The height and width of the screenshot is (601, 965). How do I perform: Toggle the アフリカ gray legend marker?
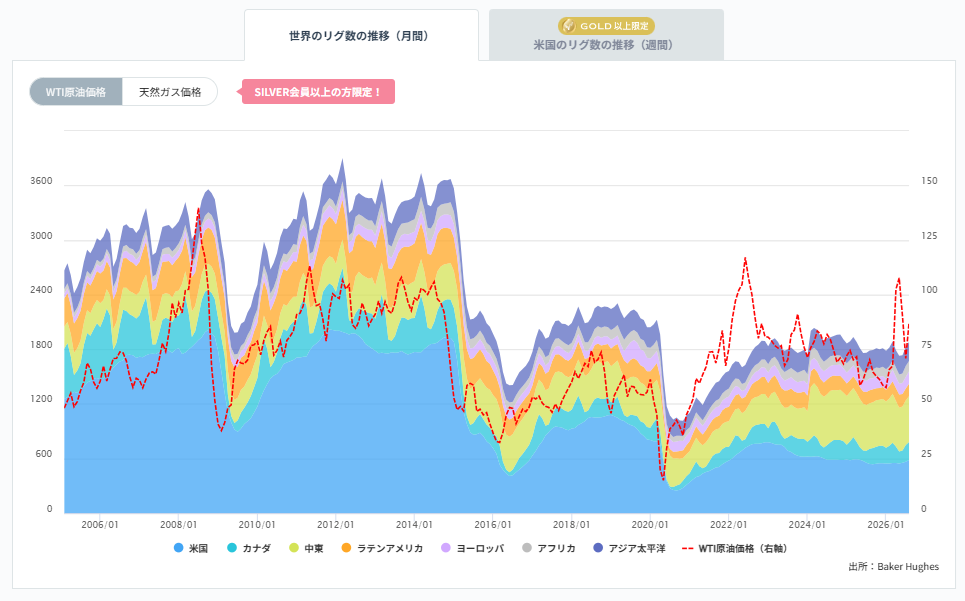coord(527,547)
